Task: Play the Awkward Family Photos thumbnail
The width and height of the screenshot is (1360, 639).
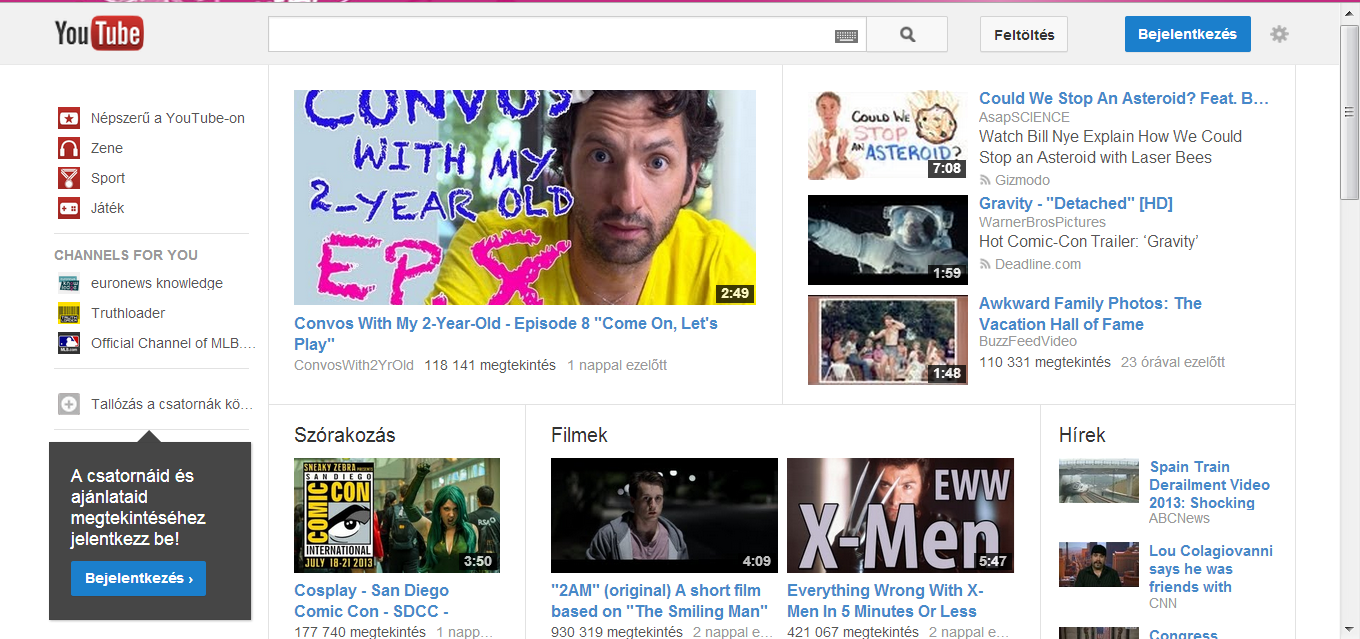Action: click(888, 340)
